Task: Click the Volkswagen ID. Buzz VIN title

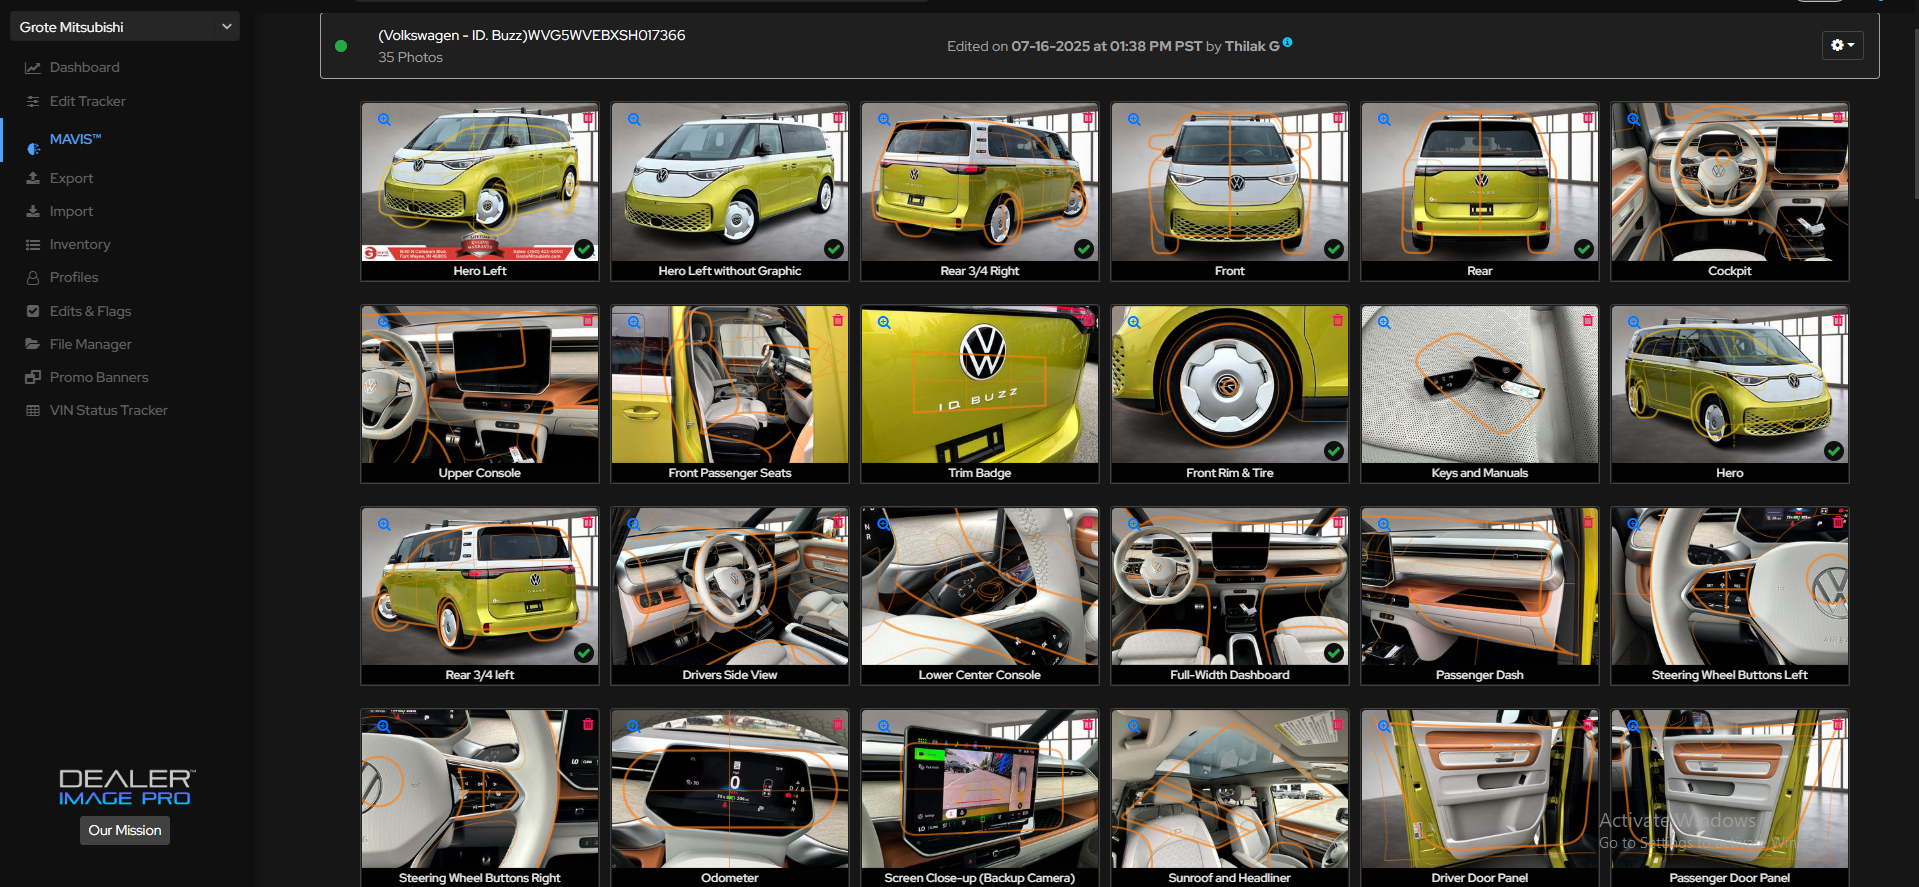Action: (532, 35)
